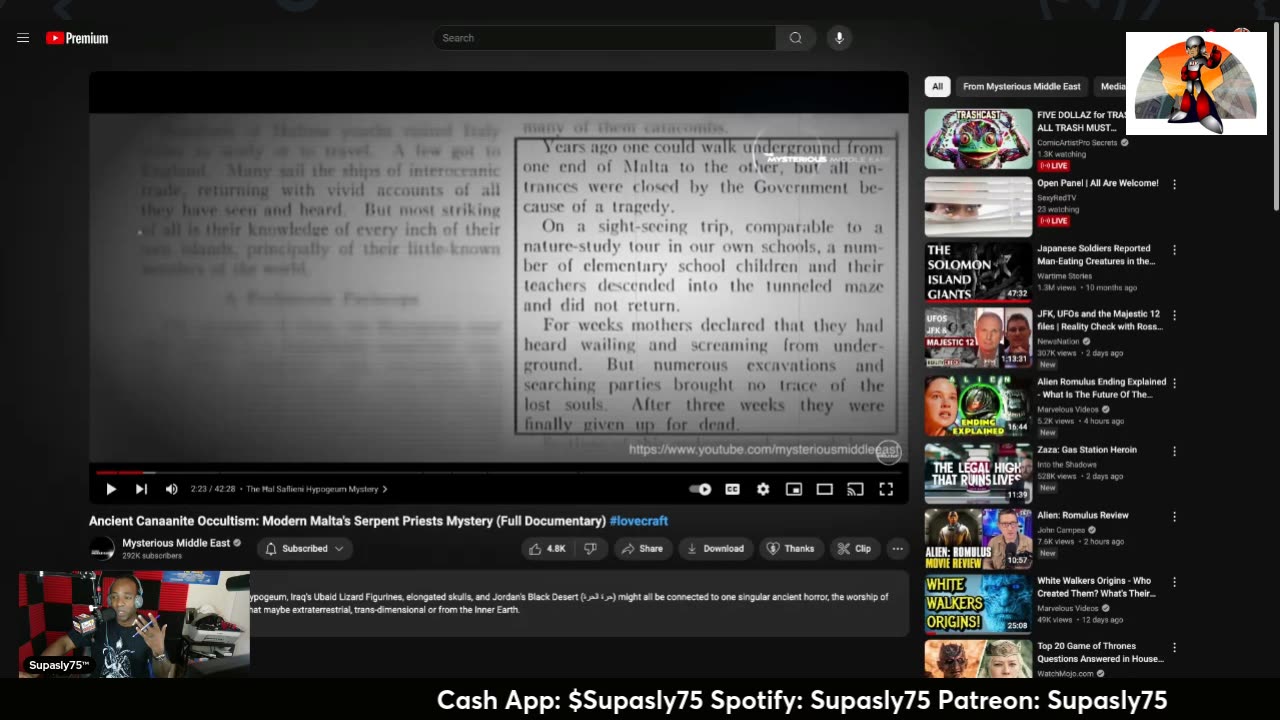The width and height of the screenshot is (1280, 720).
Task: Go to YouTube Premium home logo
Action: [x=77, y=38]
